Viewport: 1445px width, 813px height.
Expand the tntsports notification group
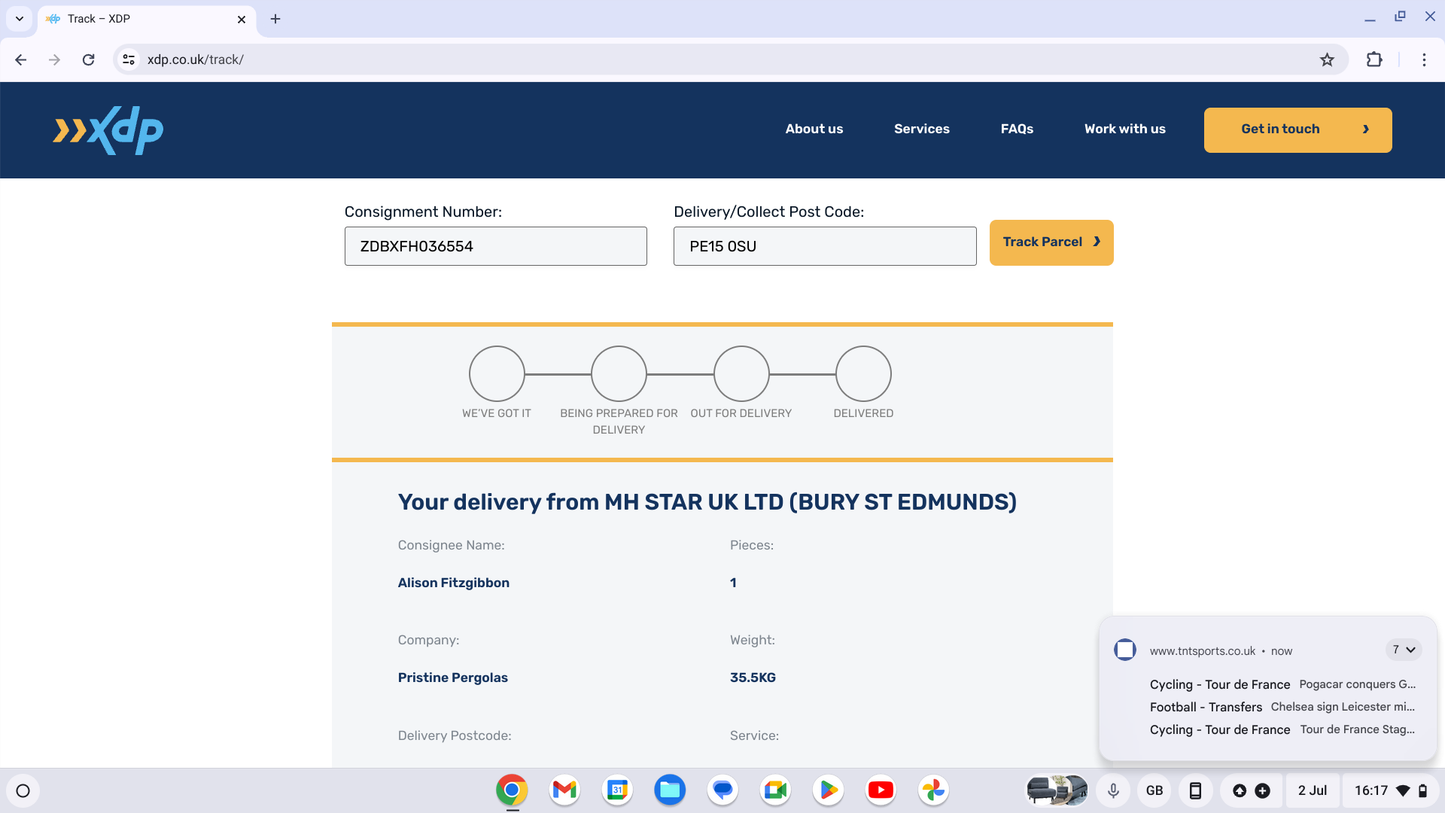[1404, 650]
